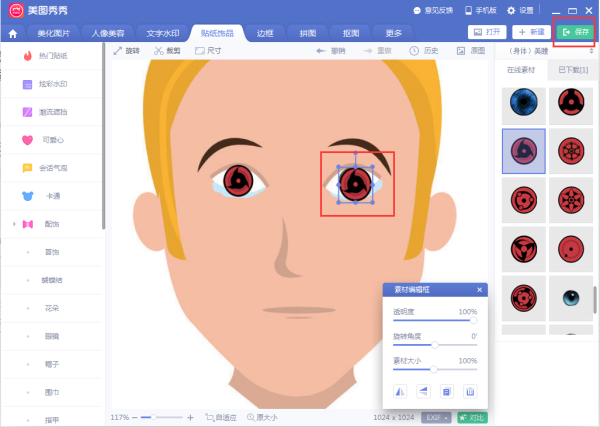Adjust the 素材大小 size slider

click(435, 370)
